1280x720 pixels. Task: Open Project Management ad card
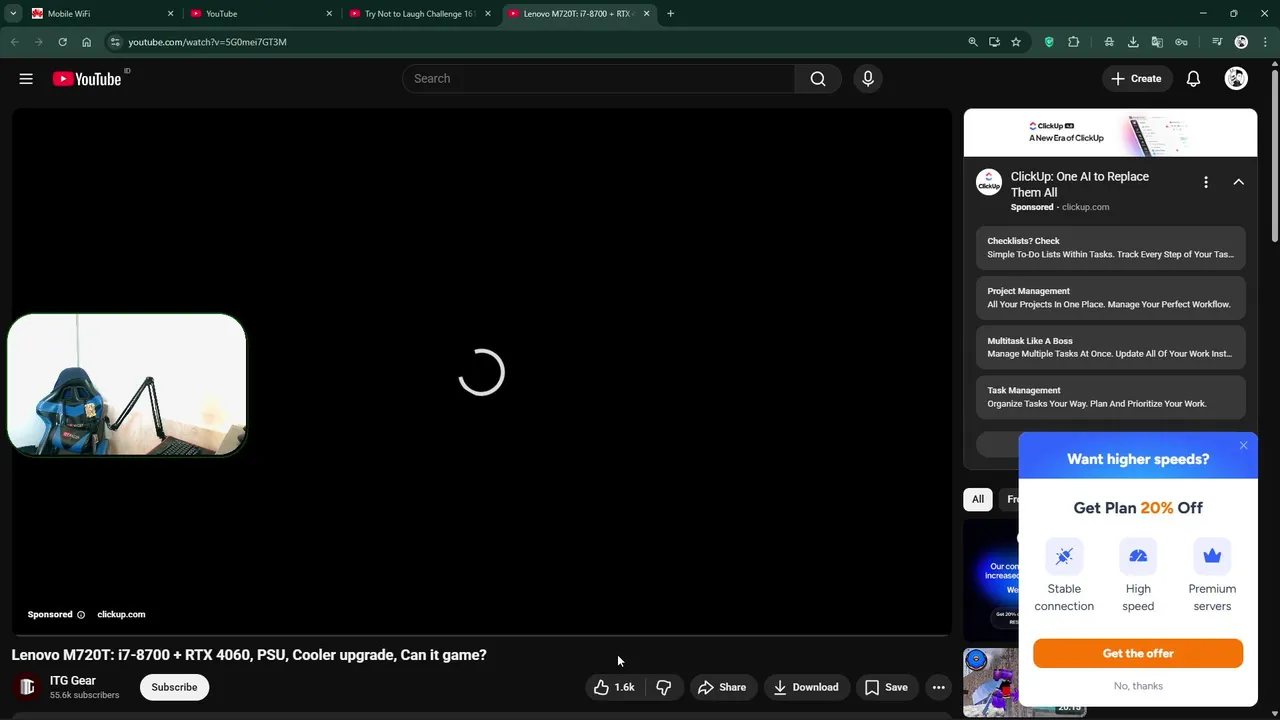point(1111,297)
